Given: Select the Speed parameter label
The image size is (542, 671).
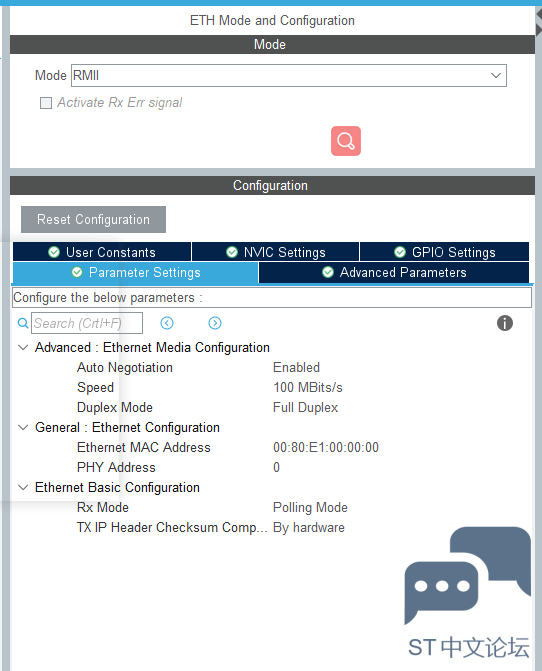Looking at the screenshot, I should [x=95, y=388].
